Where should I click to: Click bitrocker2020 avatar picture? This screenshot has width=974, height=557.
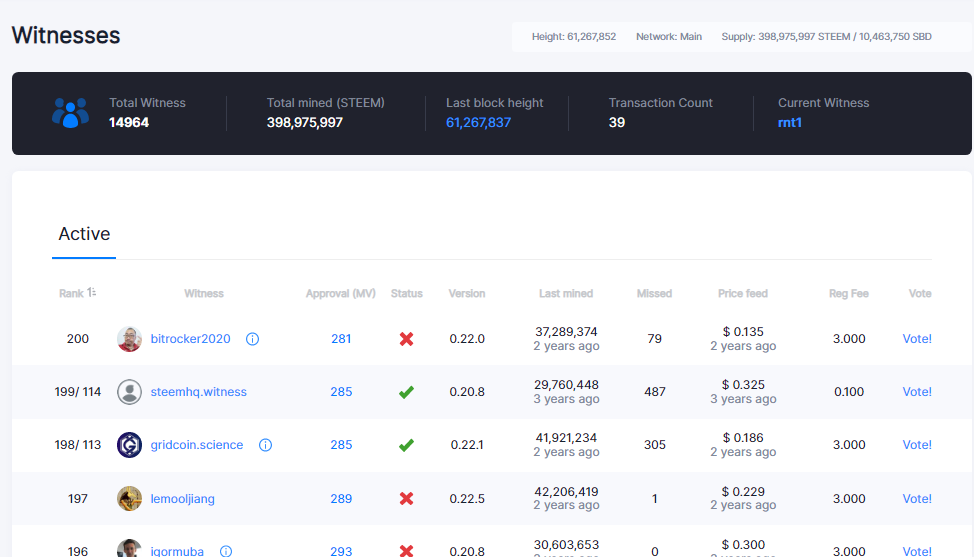[x=129, y=339]
